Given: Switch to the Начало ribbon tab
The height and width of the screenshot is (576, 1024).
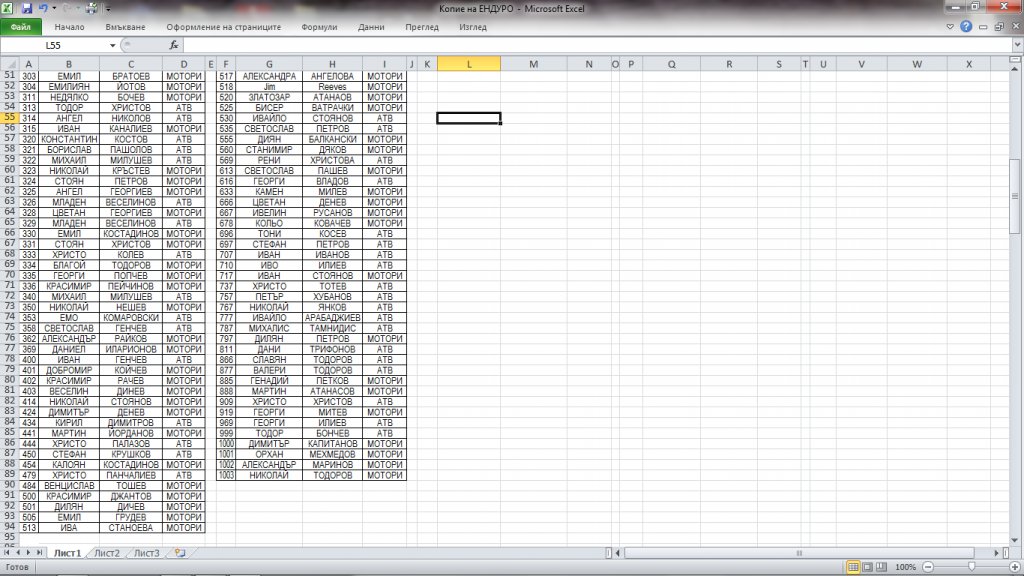Looking at the screenshot, I should pos(69,27).
